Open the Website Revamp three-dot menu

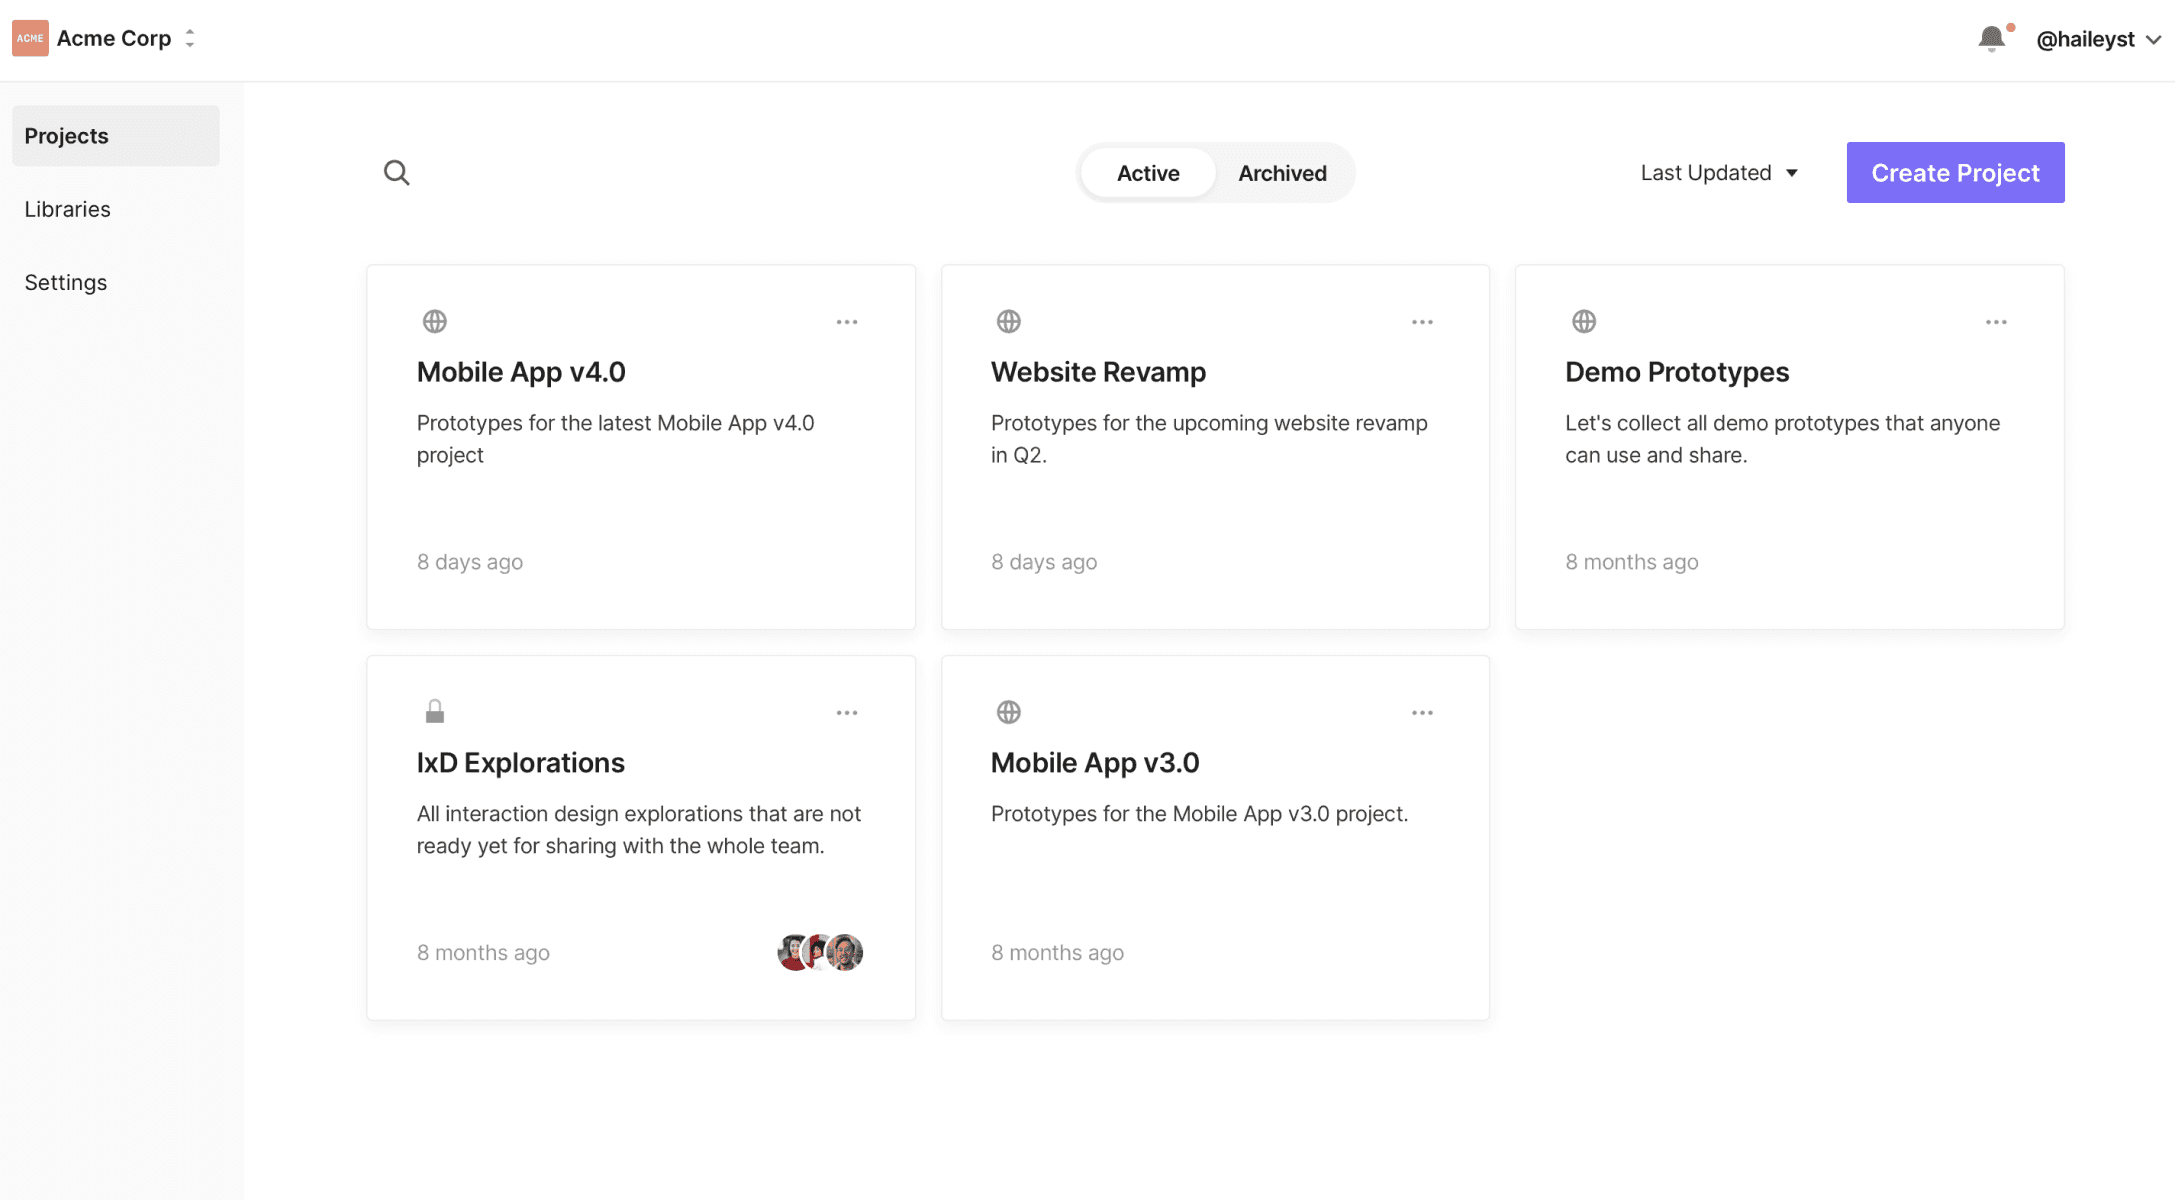1422,322
